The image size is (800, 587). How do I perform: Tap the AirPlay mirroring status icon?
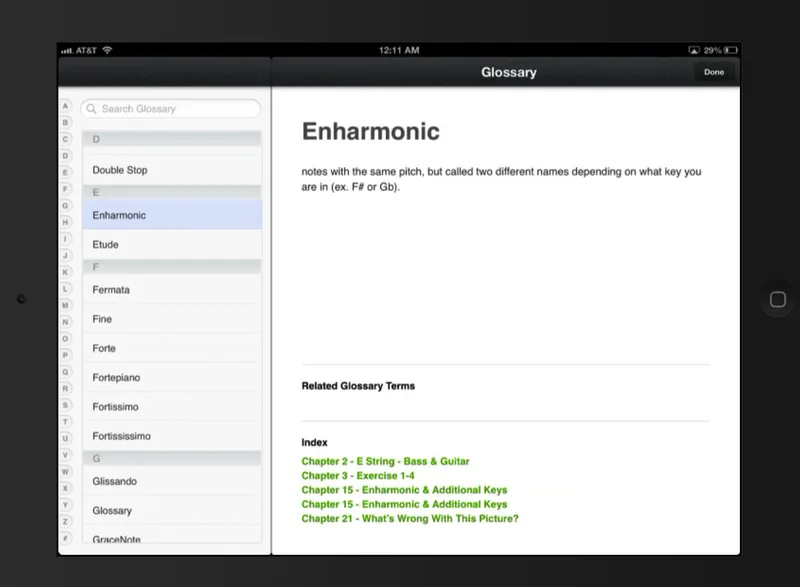point(694,50)
